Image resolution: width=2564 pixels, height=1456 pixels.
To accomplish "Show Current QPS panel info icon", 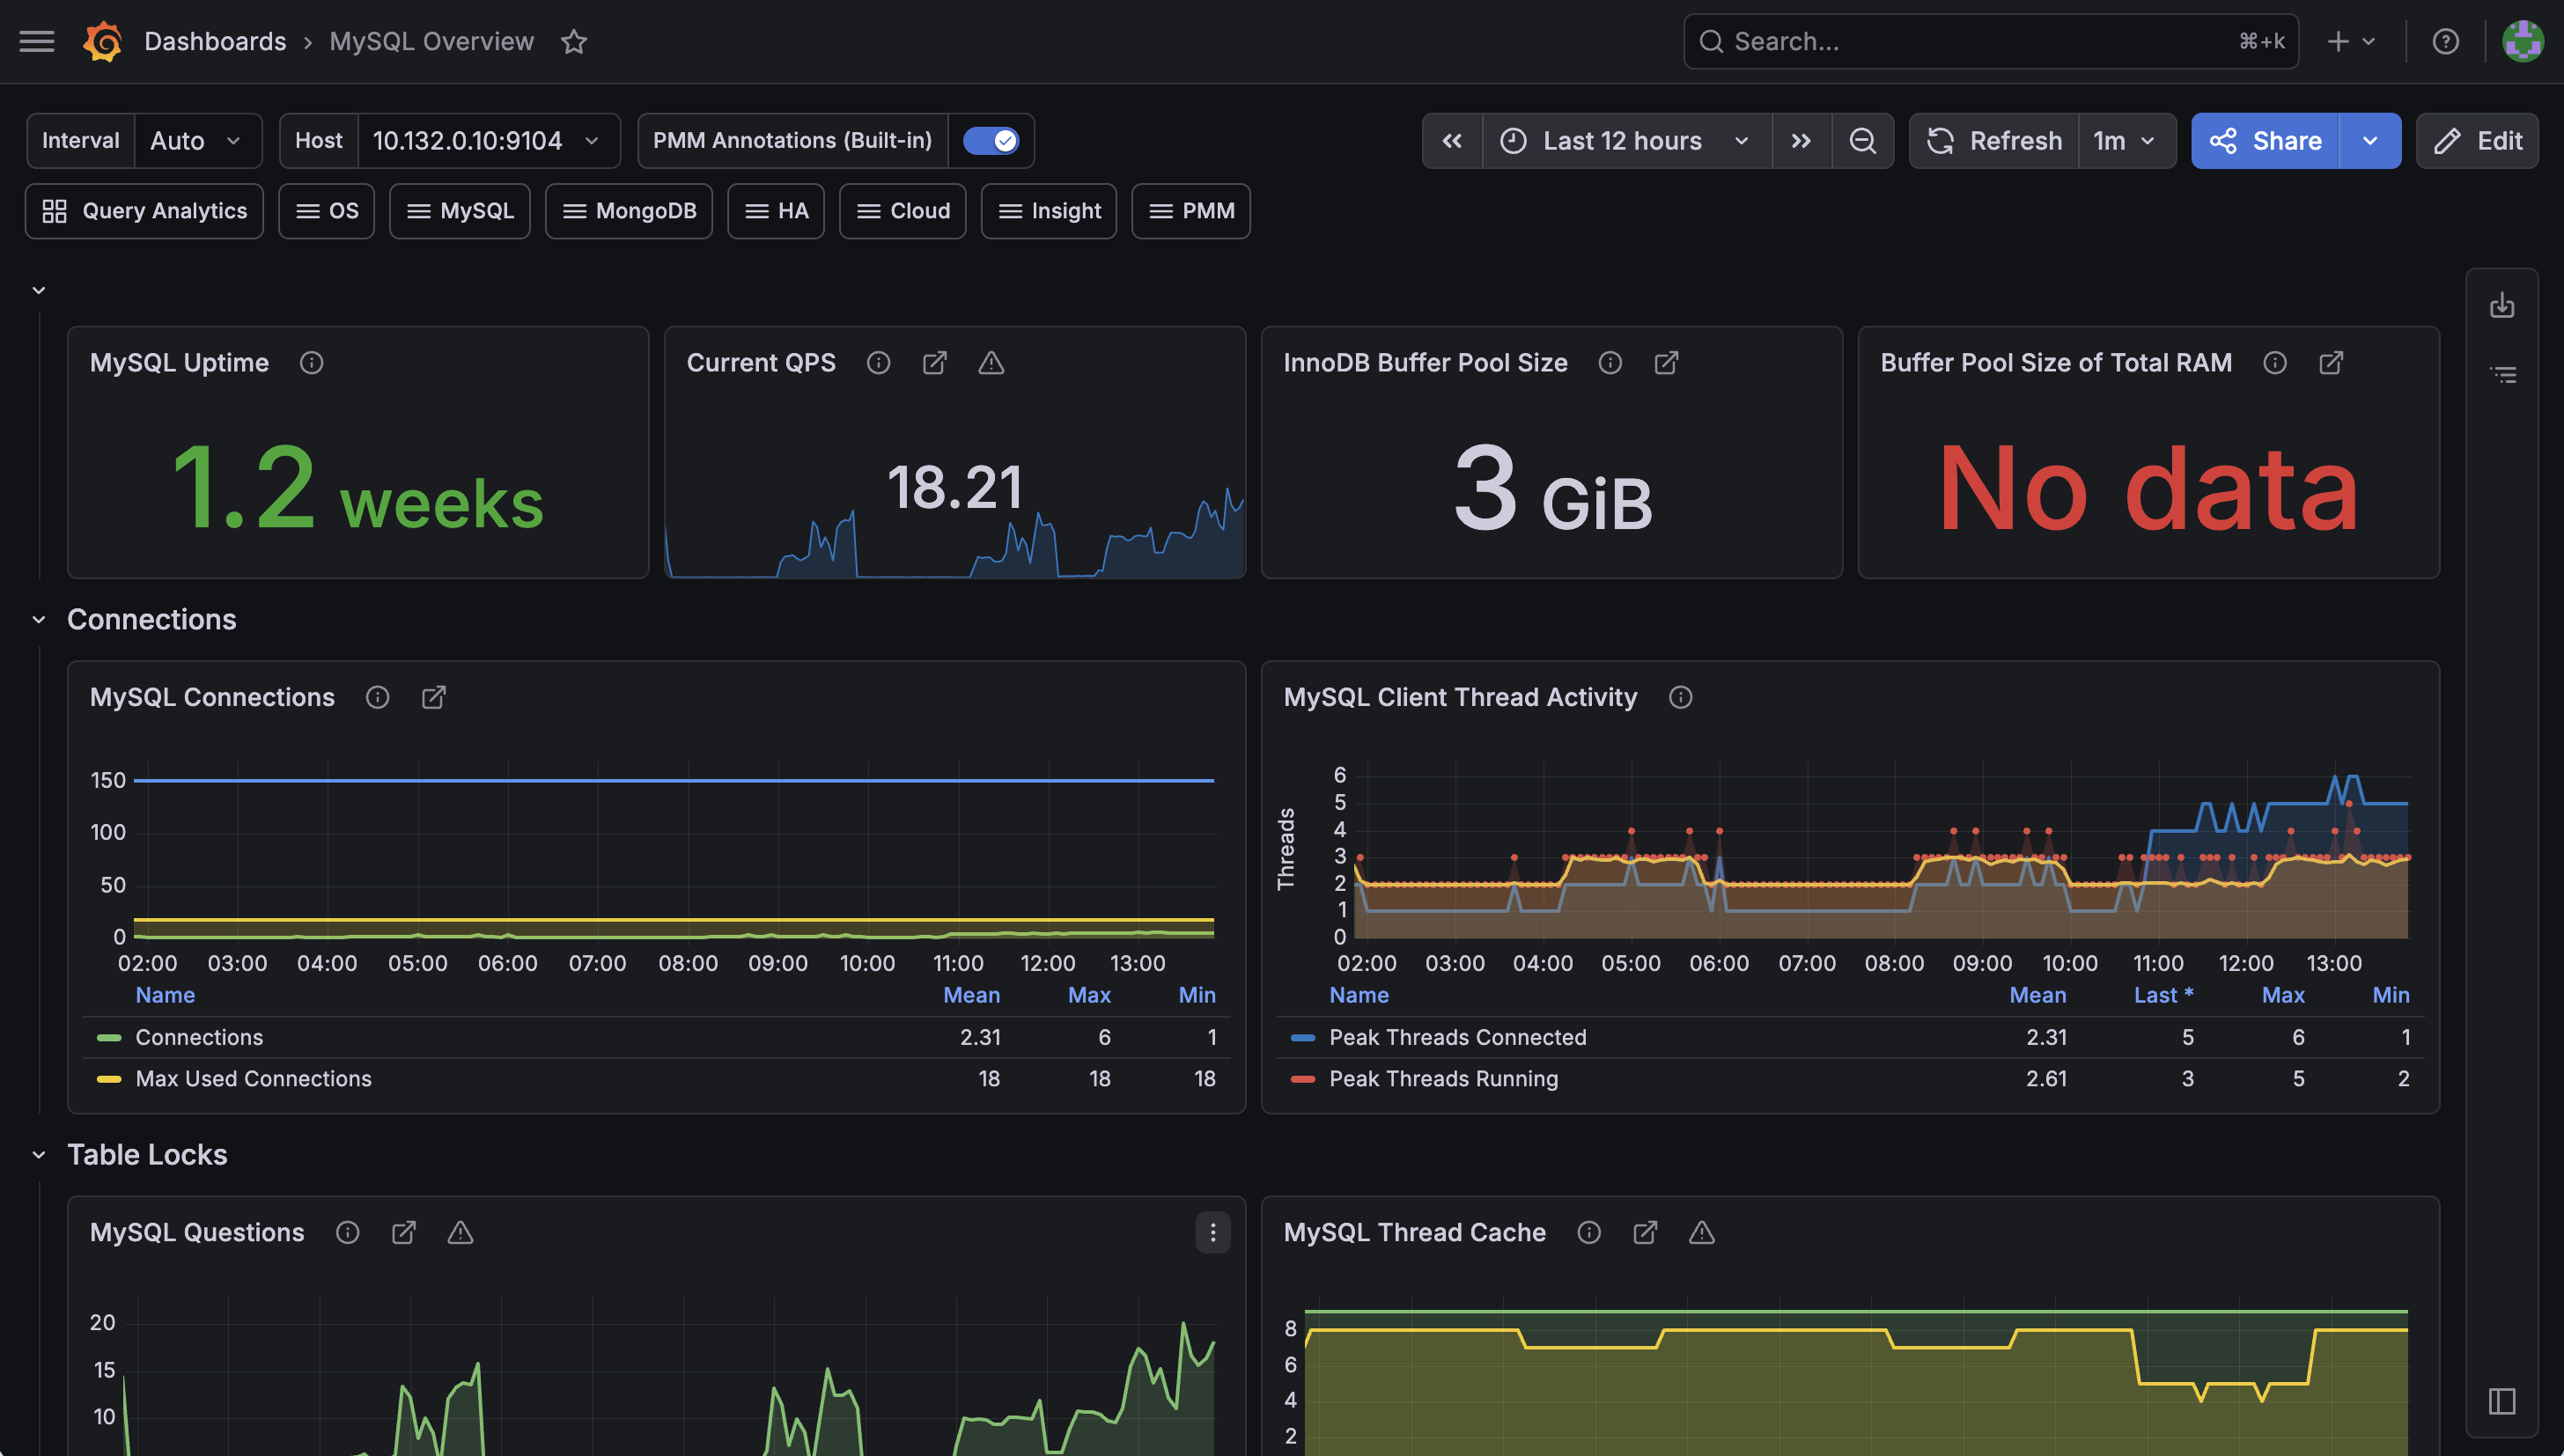I will 878,363.
